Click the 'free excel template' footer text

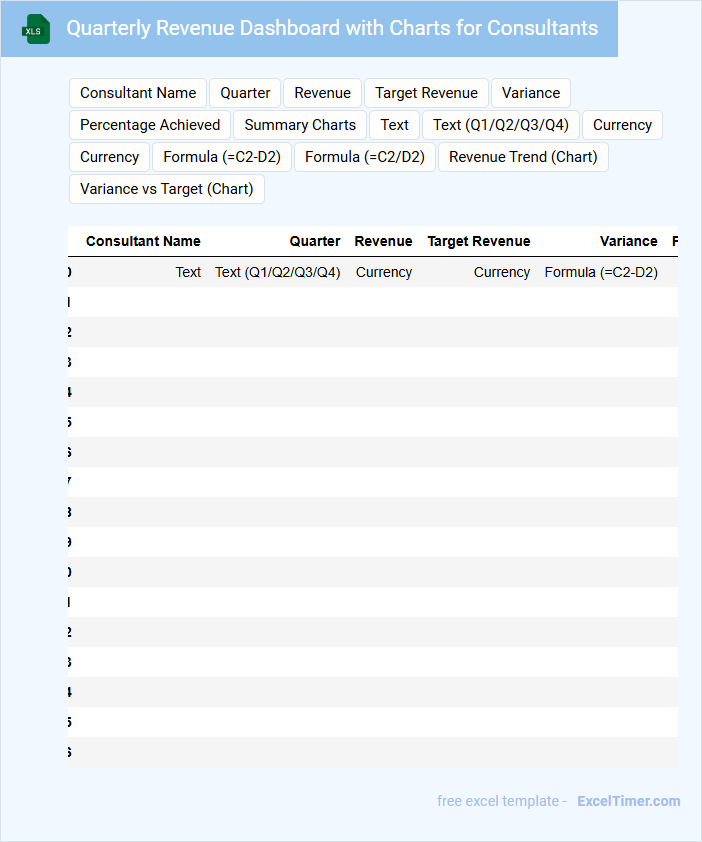click(498, 801)
